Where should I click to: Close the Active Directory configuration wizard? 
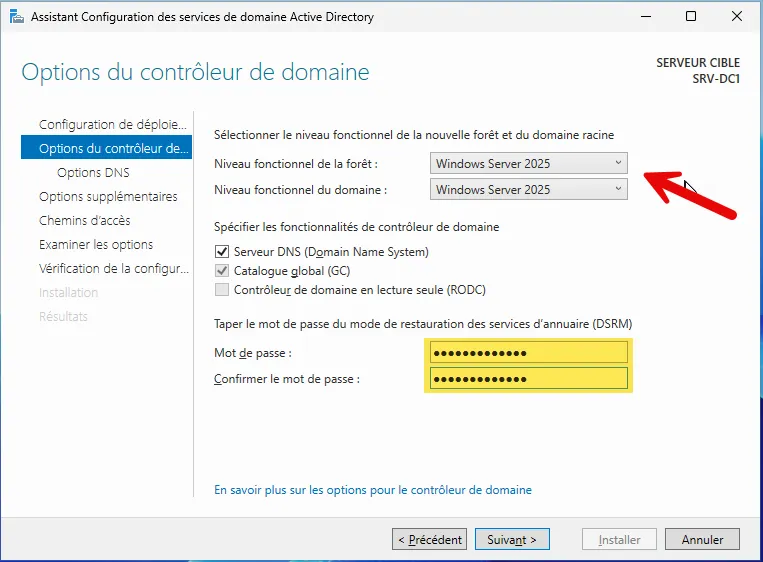click(x=736, y=16)
